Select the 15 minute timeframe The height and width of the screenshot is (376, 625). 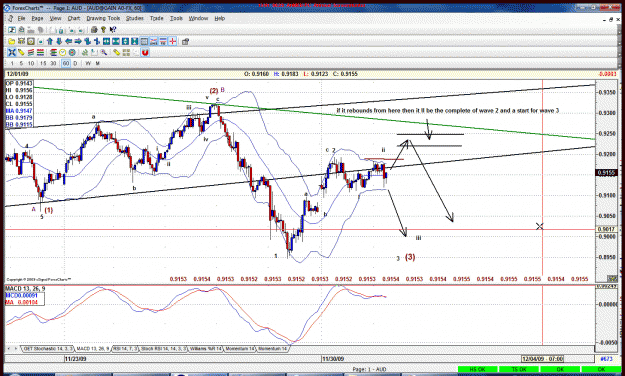tap(43, 63)
